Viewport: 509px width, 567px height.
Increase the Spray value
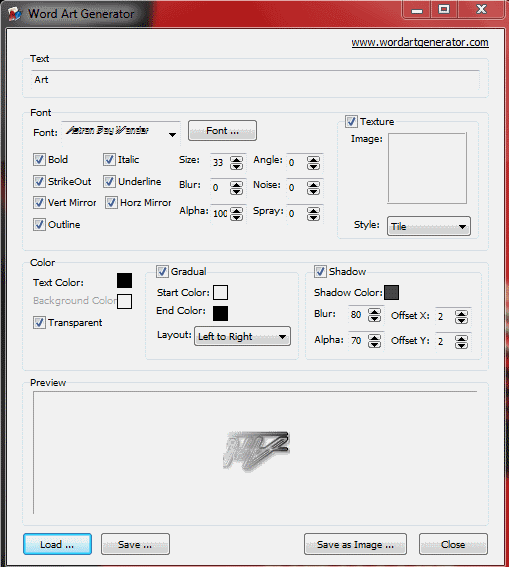(313, 210)
